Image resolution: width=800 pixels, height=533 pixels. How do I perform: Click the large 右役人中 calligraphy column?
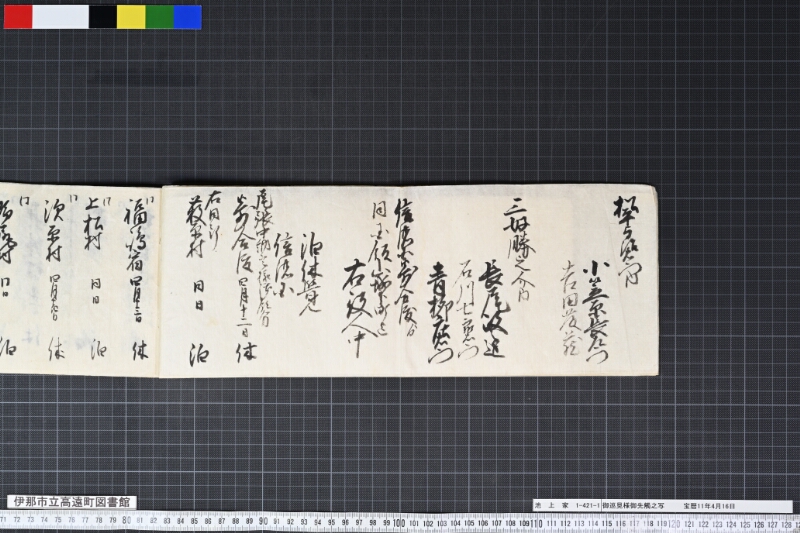point(360,307)
